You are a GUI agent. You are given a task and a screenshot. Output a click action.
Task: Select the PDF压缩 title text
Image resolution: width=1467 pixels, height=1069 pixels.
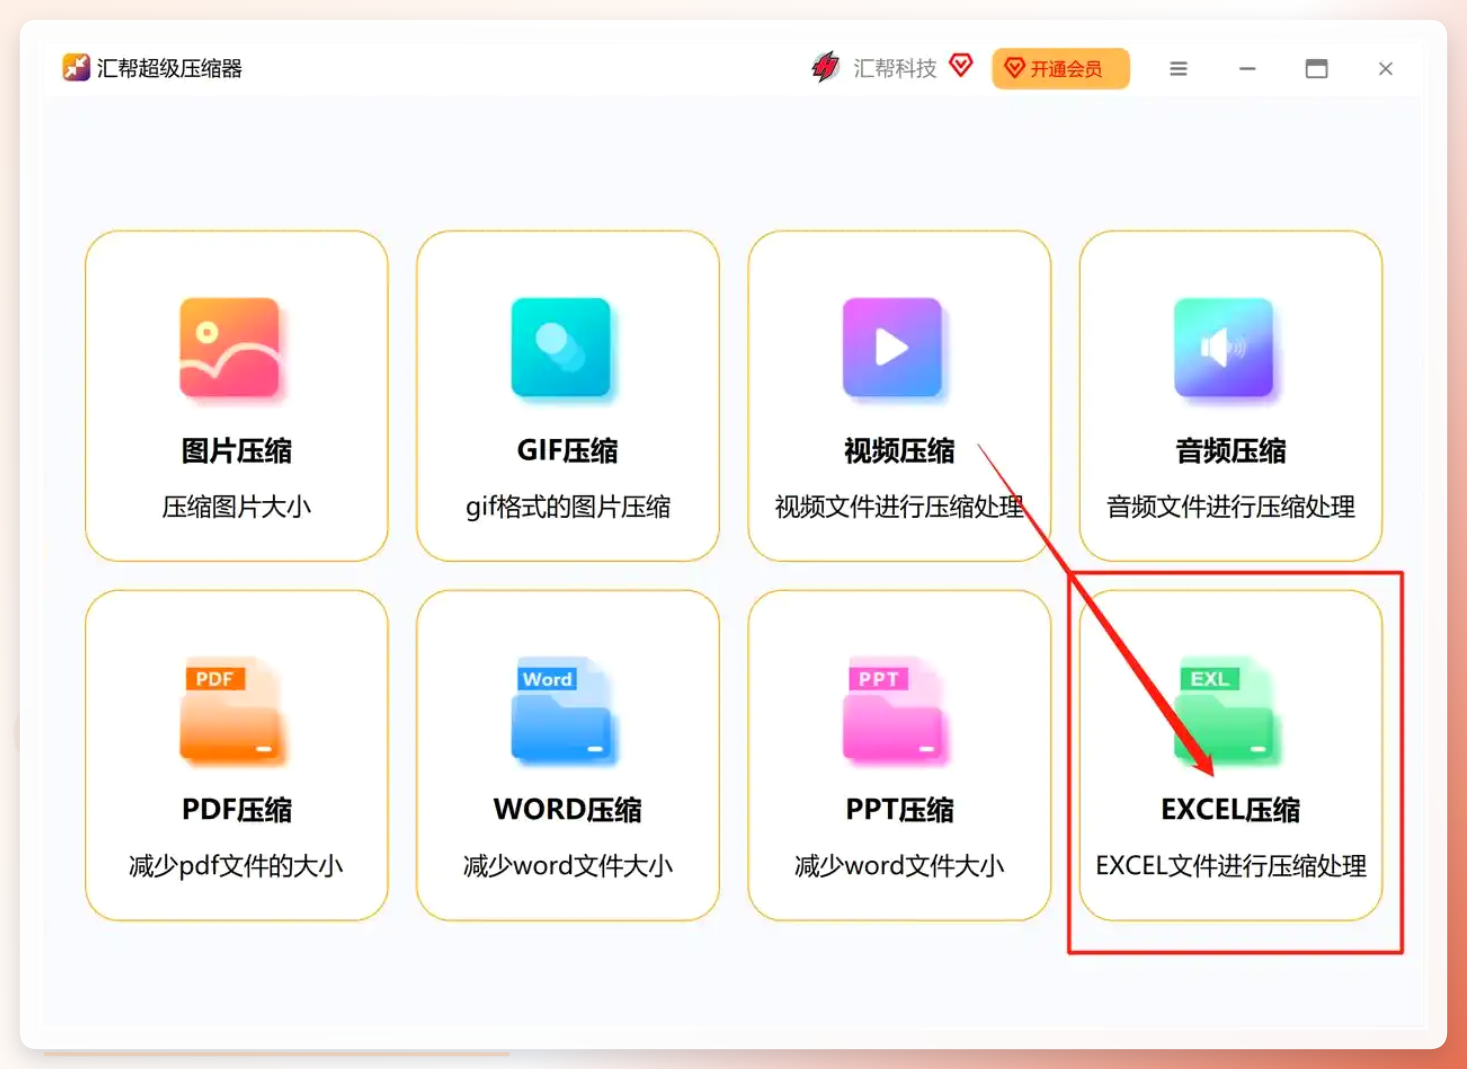pyautogui.click(x=236, y=810)
